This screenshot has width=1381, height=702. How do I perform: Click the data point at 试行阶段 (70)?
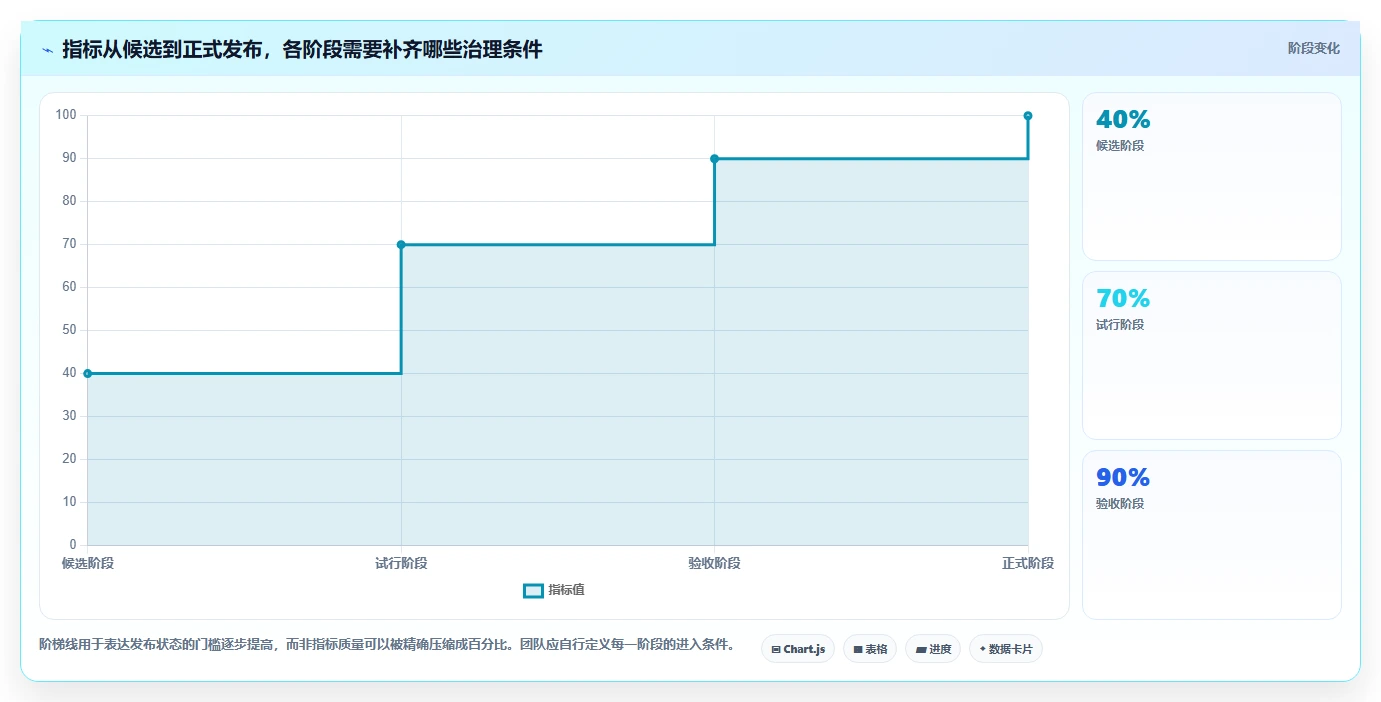click(401, 244)
